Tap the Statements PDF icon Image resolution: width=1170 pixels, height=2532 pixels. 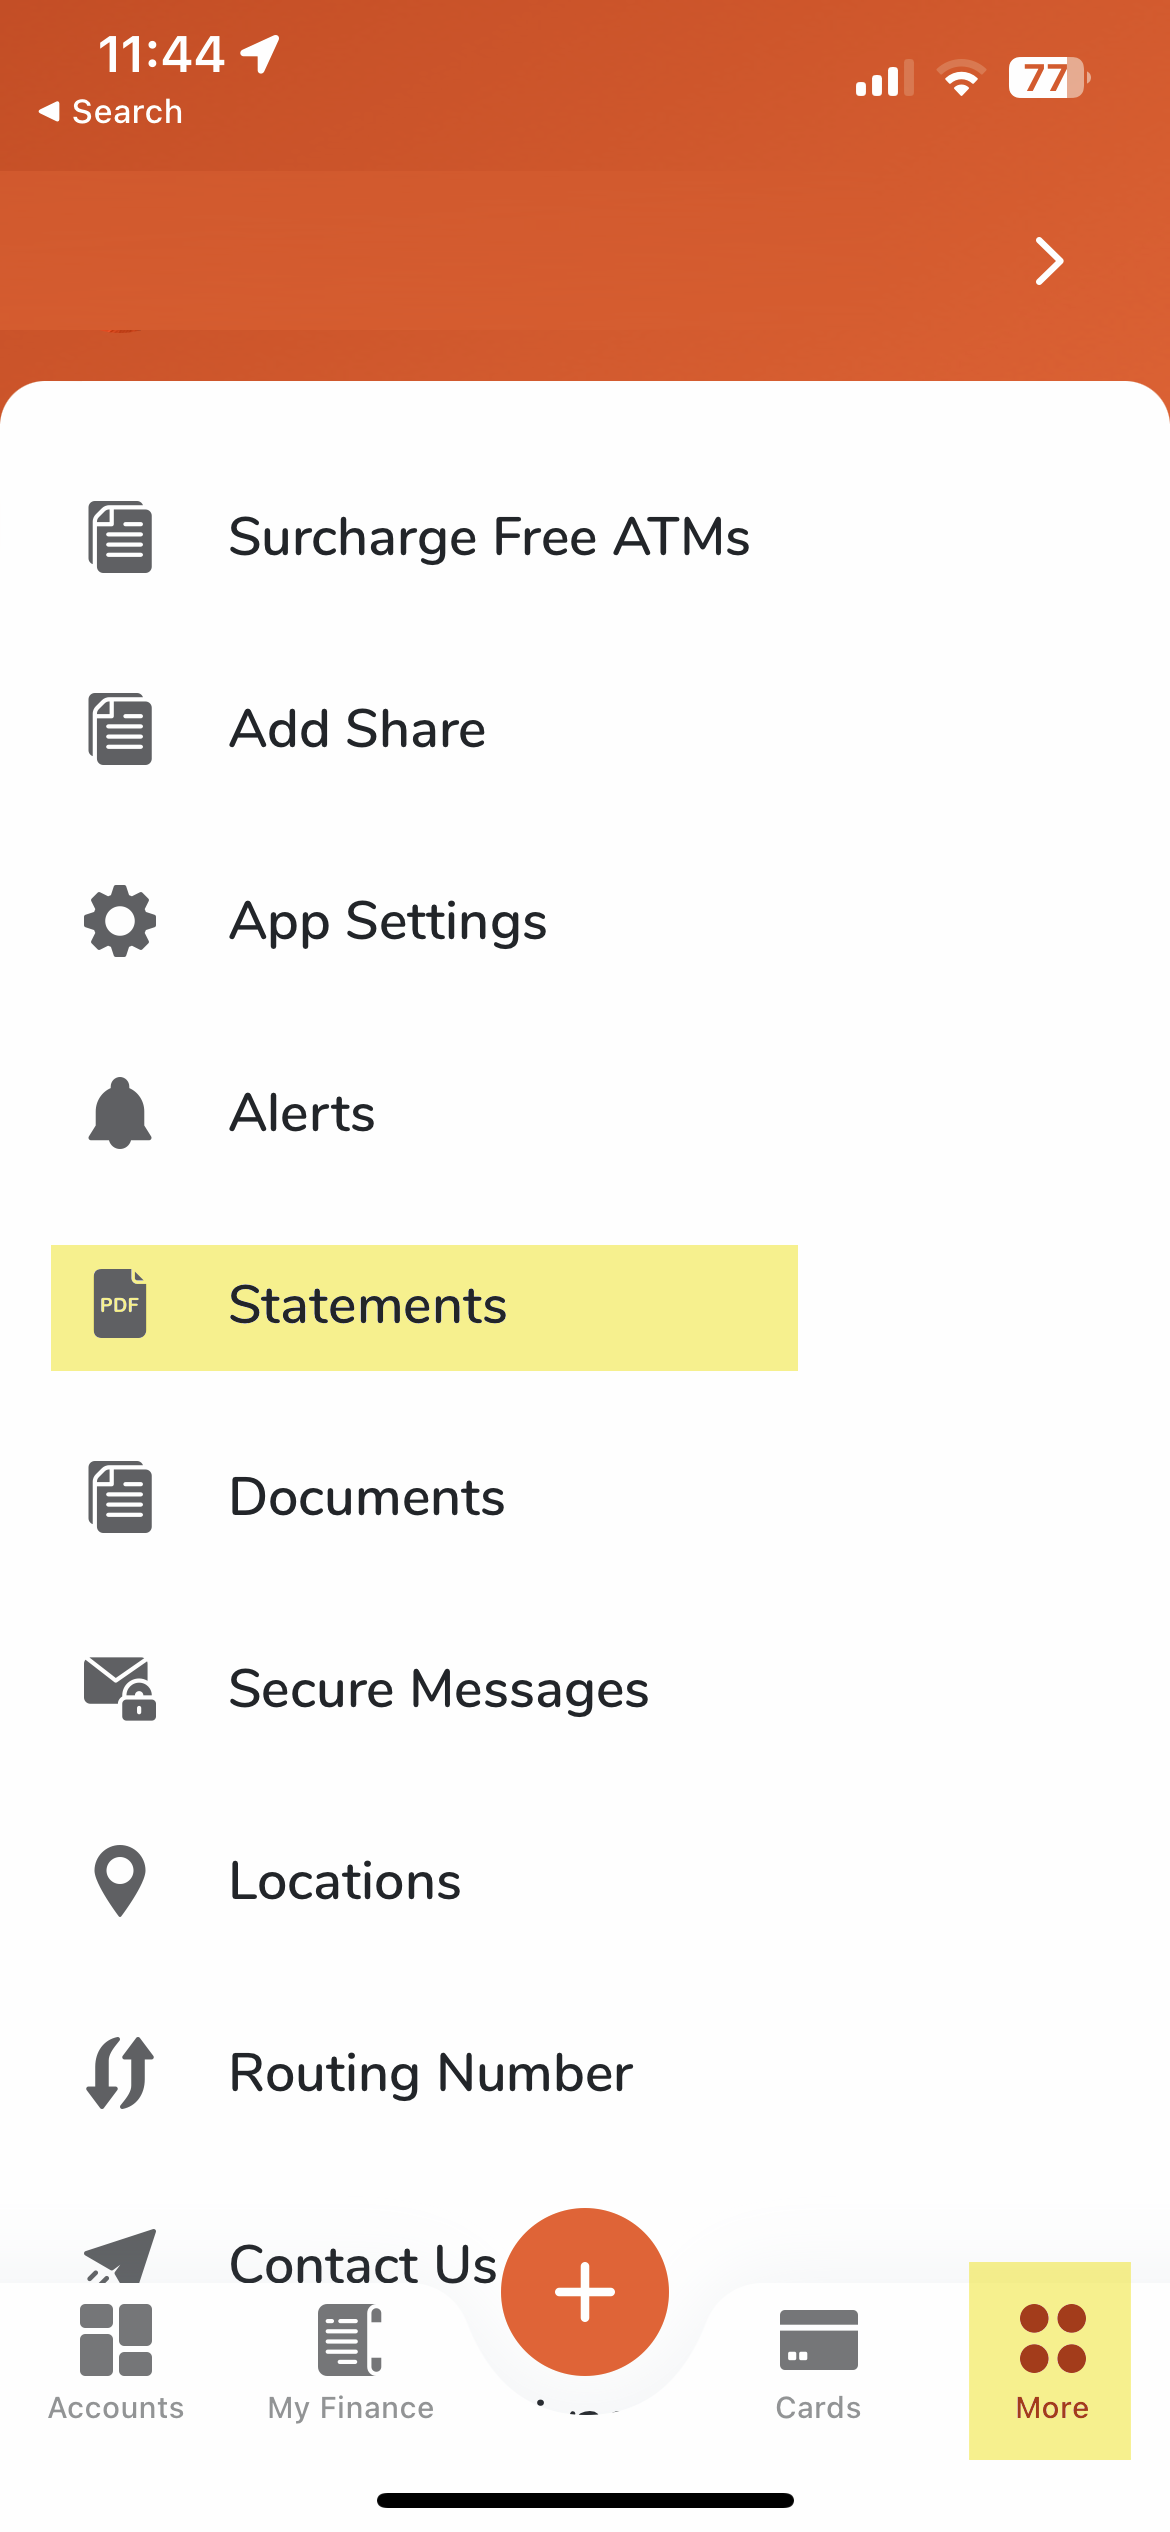[120, 1304]
